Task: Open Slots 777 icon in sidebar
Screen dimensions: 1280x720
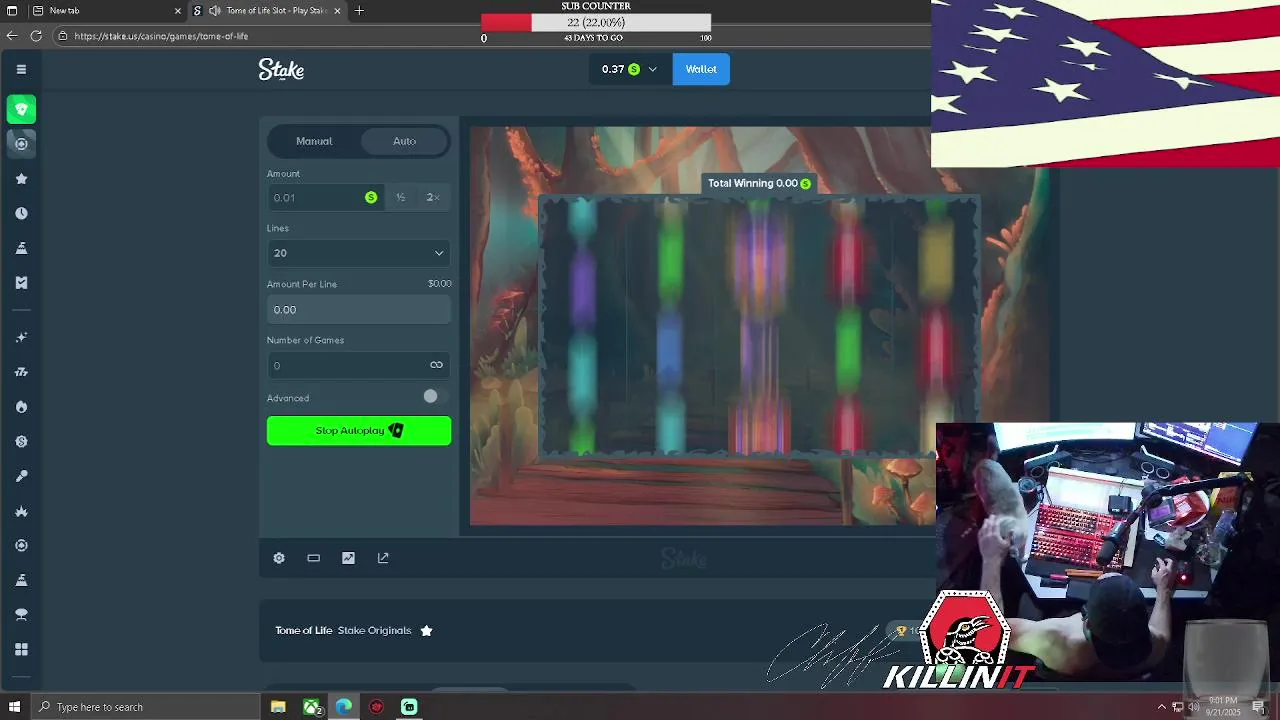Action: pyautogui.click(x=21, y=372)
